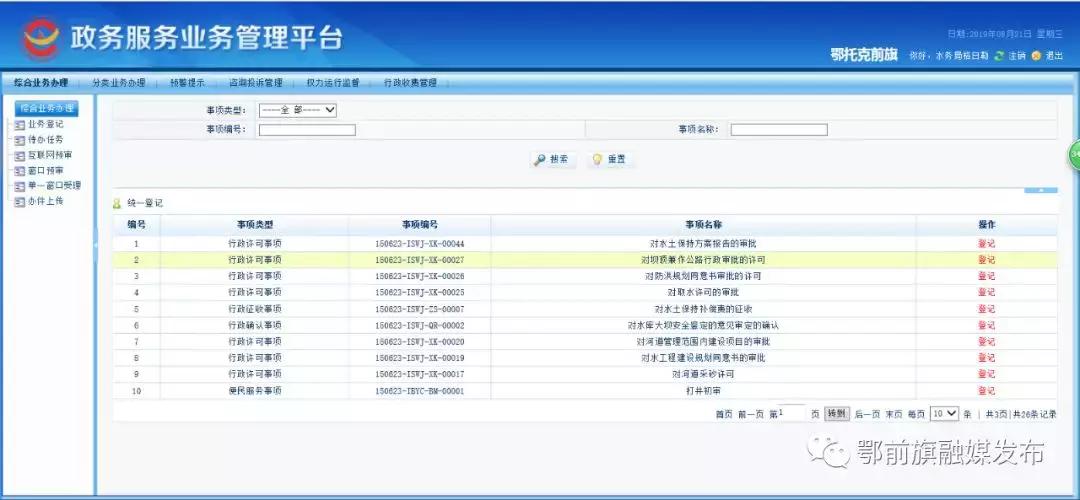
Task: Click 登记 for 对水土保持补偿费的征收
Action: click(986, 309)
